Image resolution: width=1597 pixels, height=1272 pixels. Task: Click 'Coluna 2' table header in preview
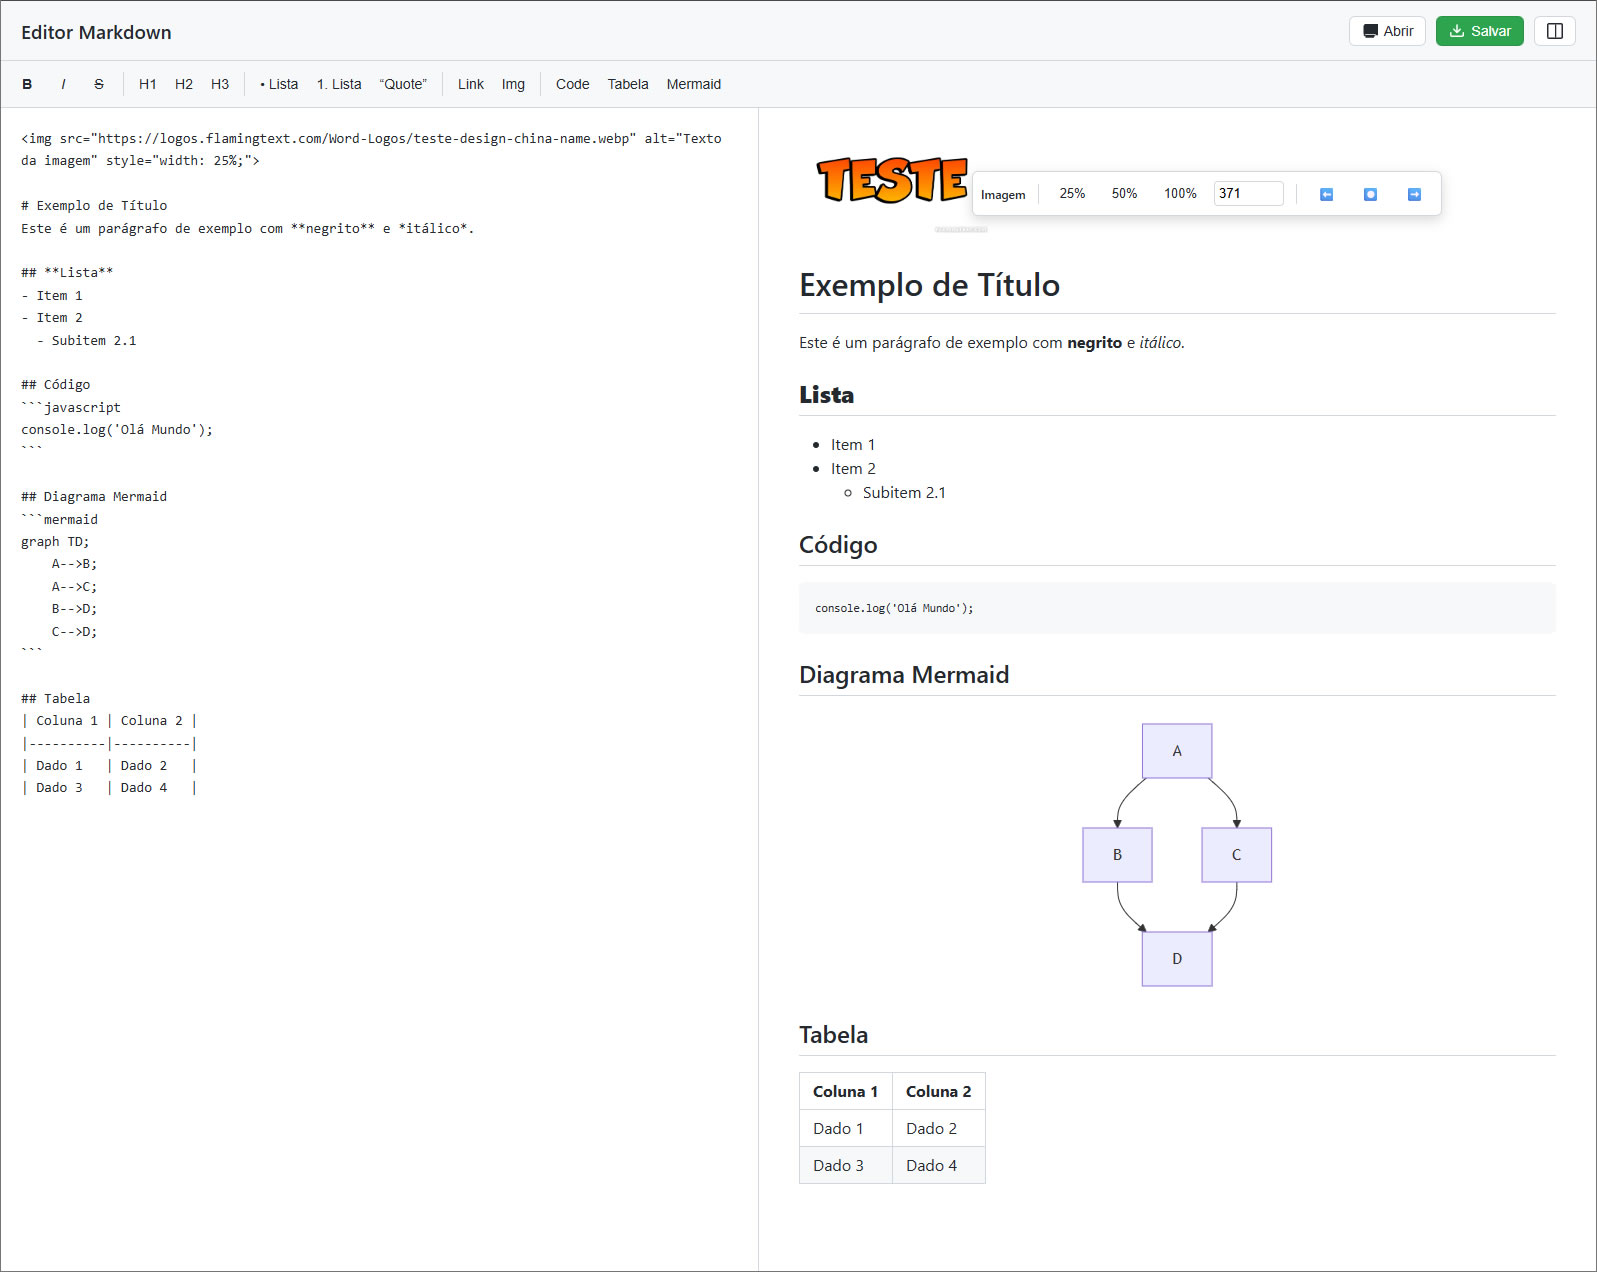[x=939, y=1091]
